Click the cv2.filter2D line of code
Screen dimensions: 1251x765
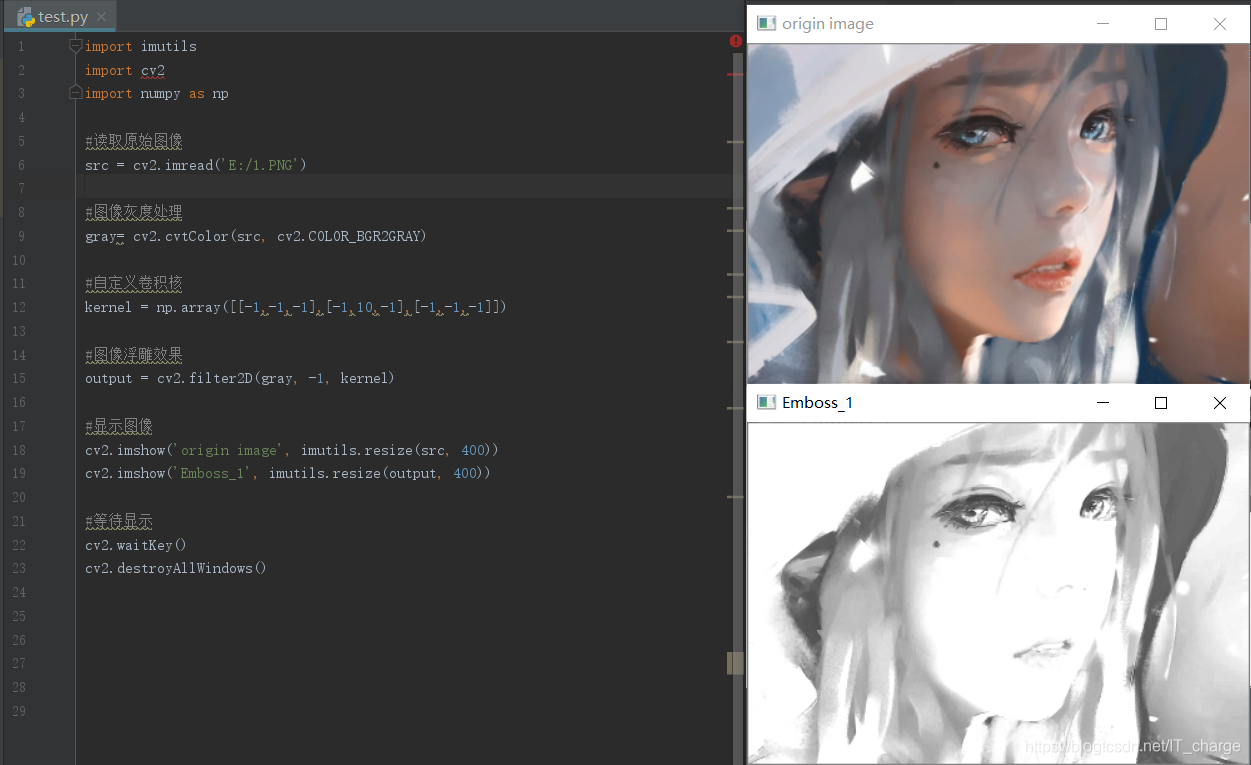(240, 378)
